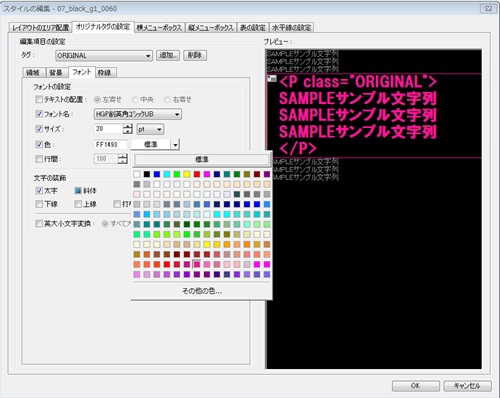Viewport: 500px width, 398px height.
Task: Go to the 表の設定 tab
Action: tap(253, 28)
